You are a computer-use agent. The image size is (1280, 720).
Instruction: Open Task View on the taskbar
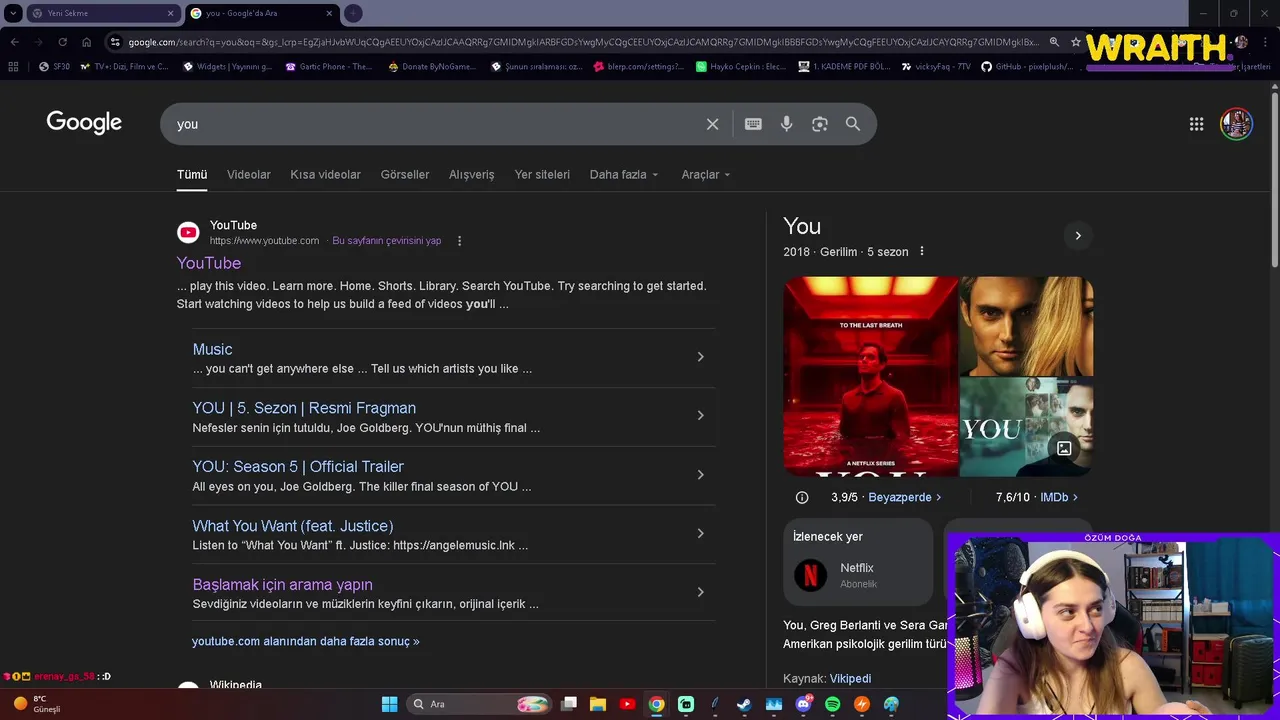point(569,704)
